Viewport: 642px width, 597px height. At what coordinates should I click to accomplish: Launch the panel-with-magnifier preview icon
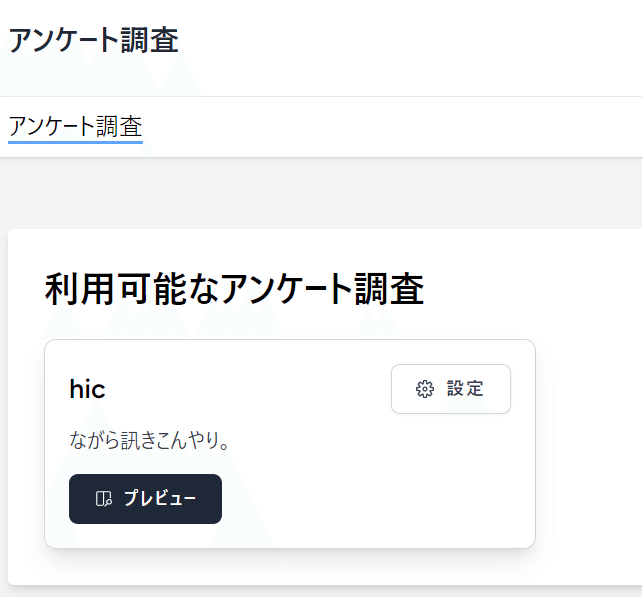click(x=104, y=499)
